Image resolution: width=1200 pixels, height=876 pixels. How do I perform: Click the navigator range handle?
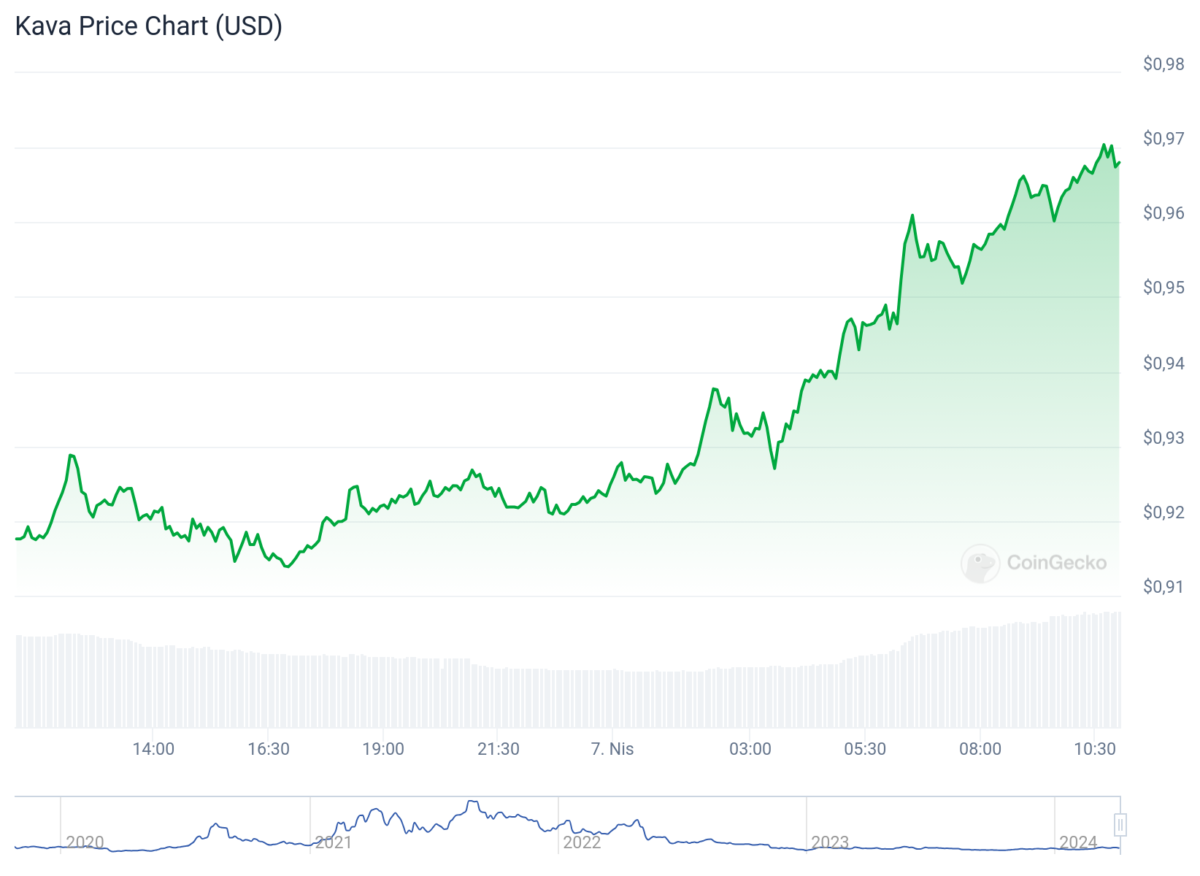click(x=1120, y=824)
